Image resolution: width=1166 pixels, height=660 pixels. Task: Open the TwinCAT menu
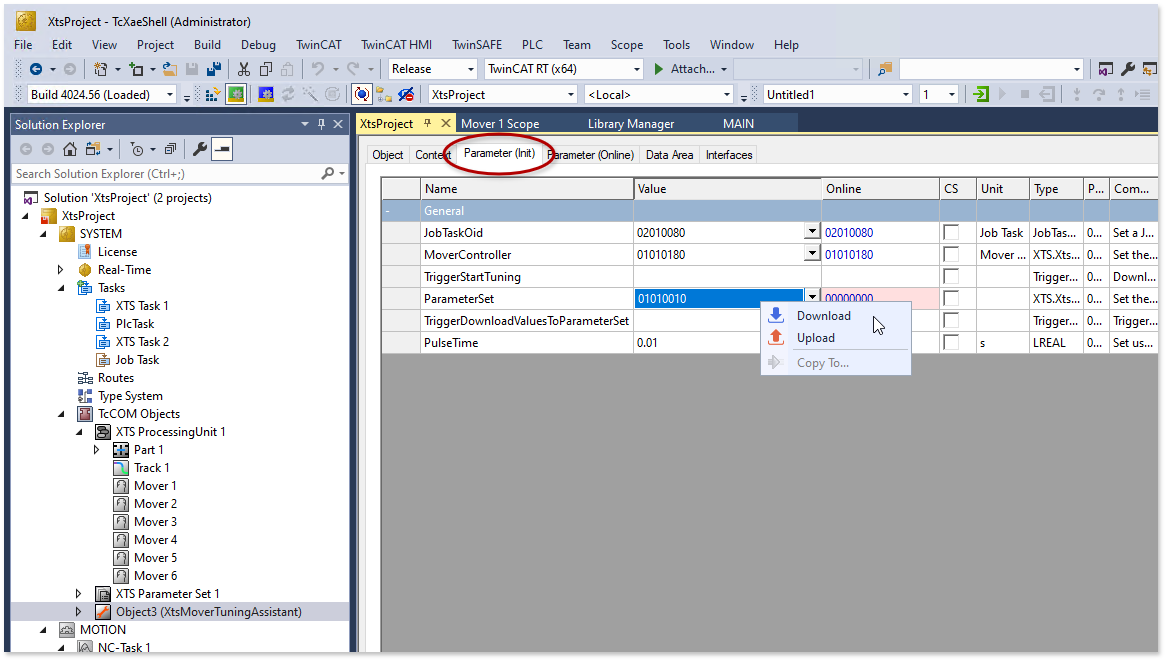click(x=318, y=45)
